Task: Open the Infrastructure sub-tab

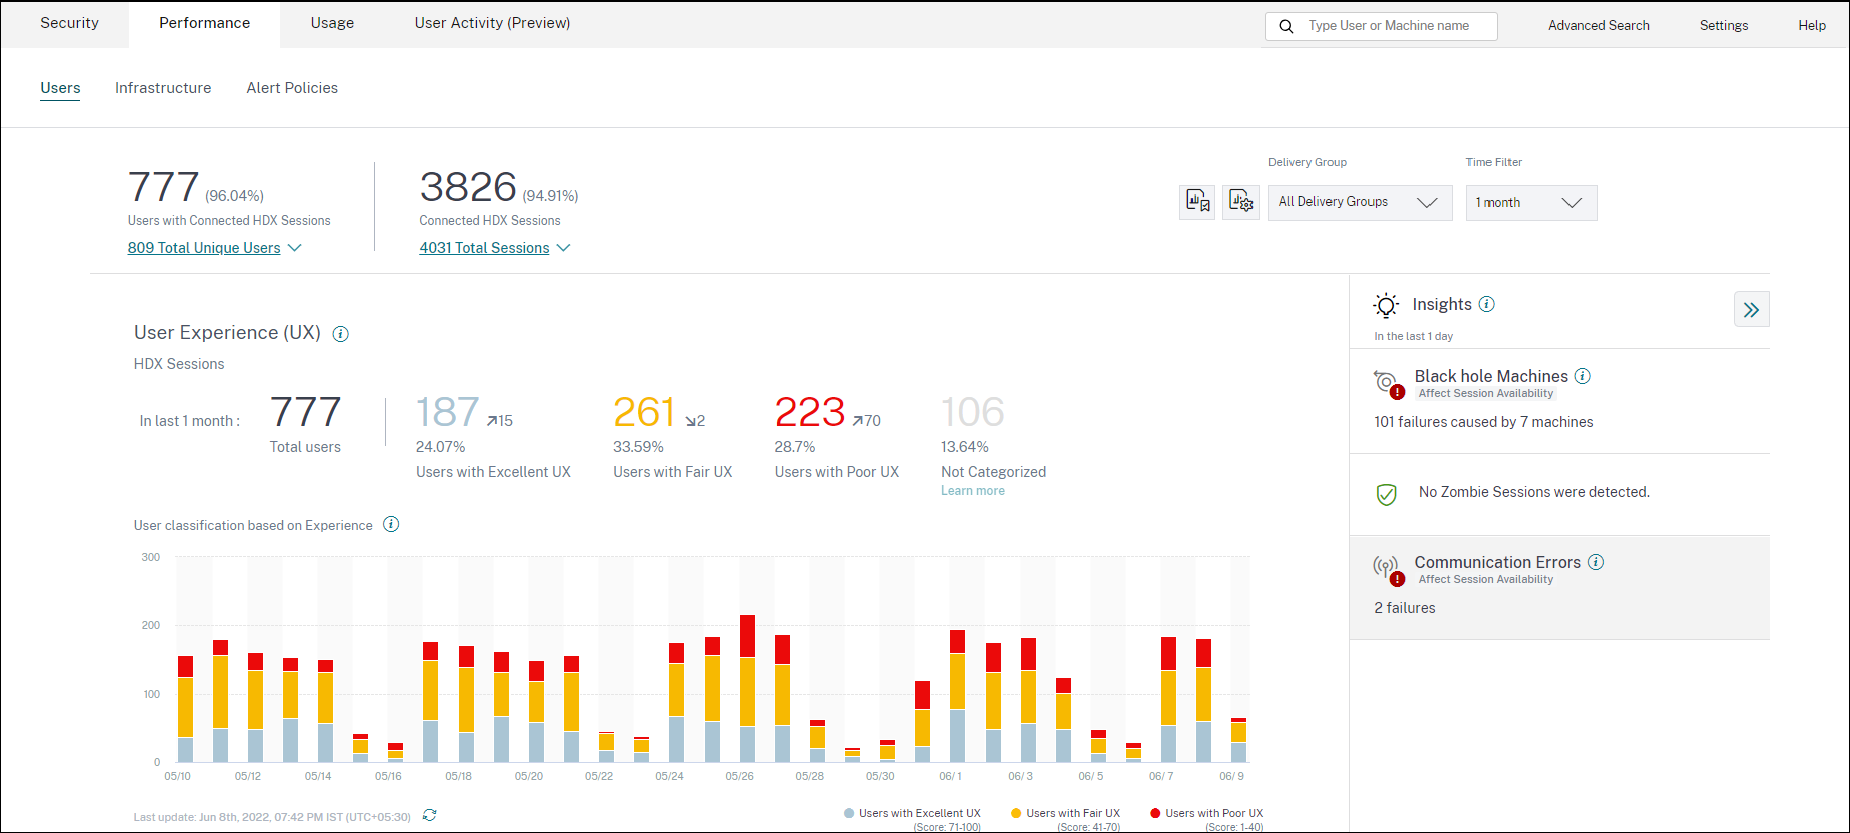Action: tap(163, 88)
